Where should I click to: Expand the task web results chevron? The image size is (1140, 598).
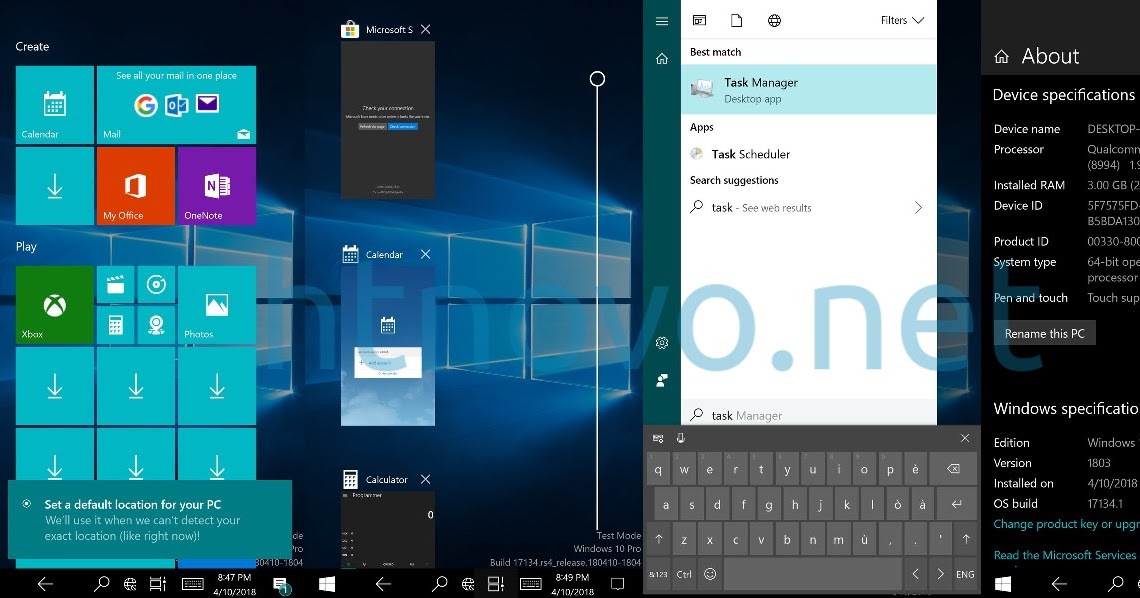[918, 207]
